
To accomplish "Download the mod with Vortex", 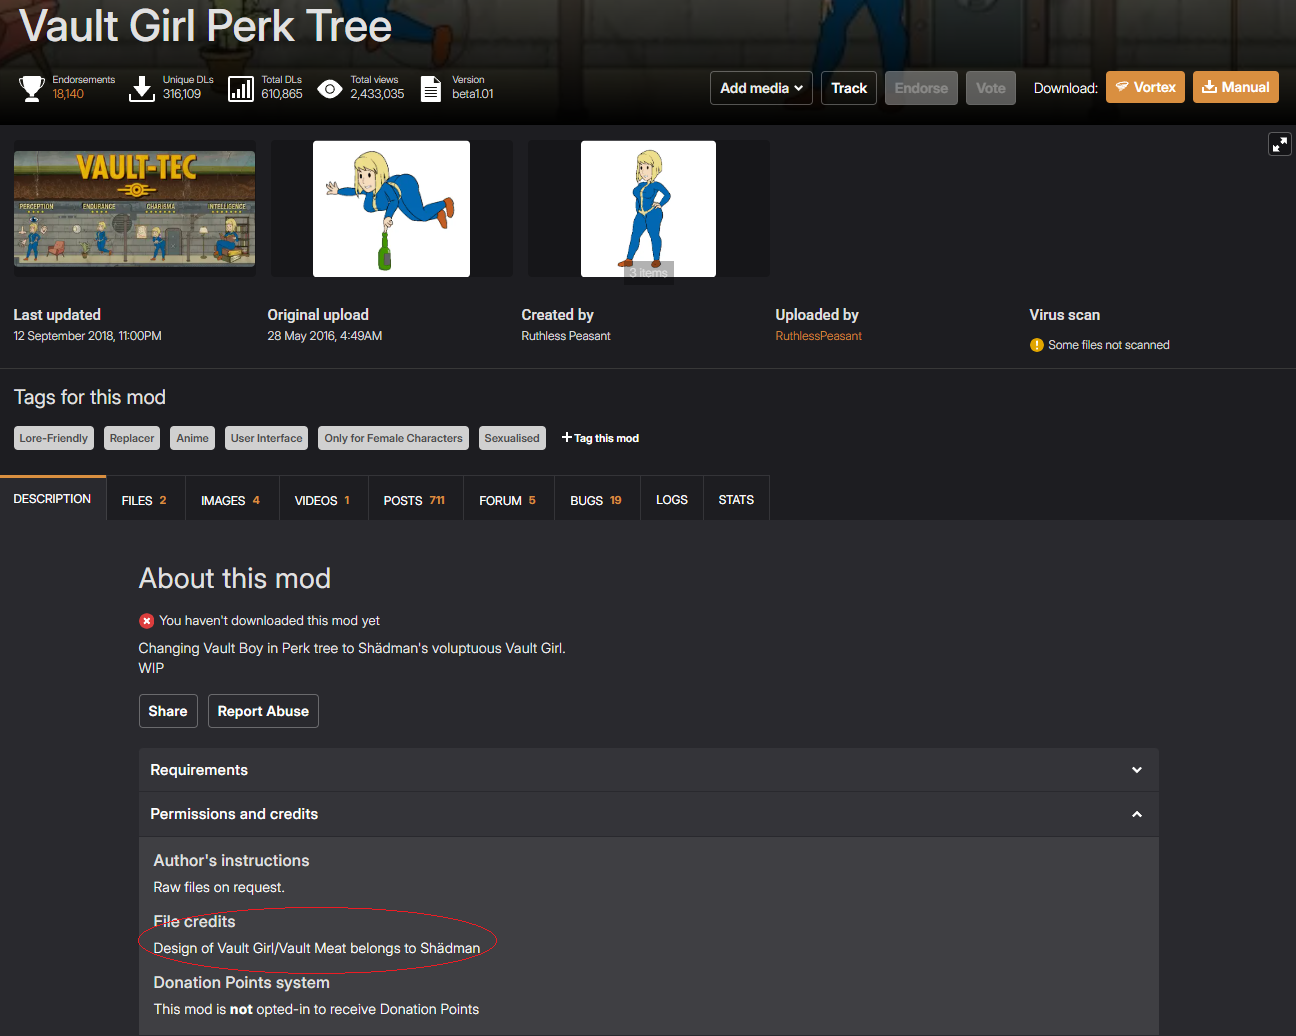I will tap(1145, 87).
